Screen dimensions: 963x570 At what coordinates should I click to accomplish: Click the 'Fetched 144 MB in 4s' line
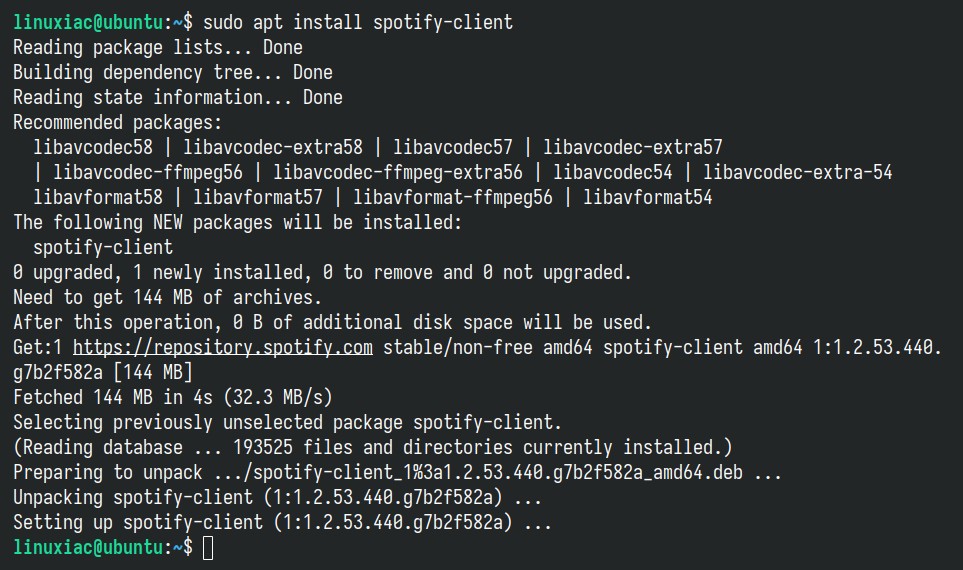tap(173, 397)
